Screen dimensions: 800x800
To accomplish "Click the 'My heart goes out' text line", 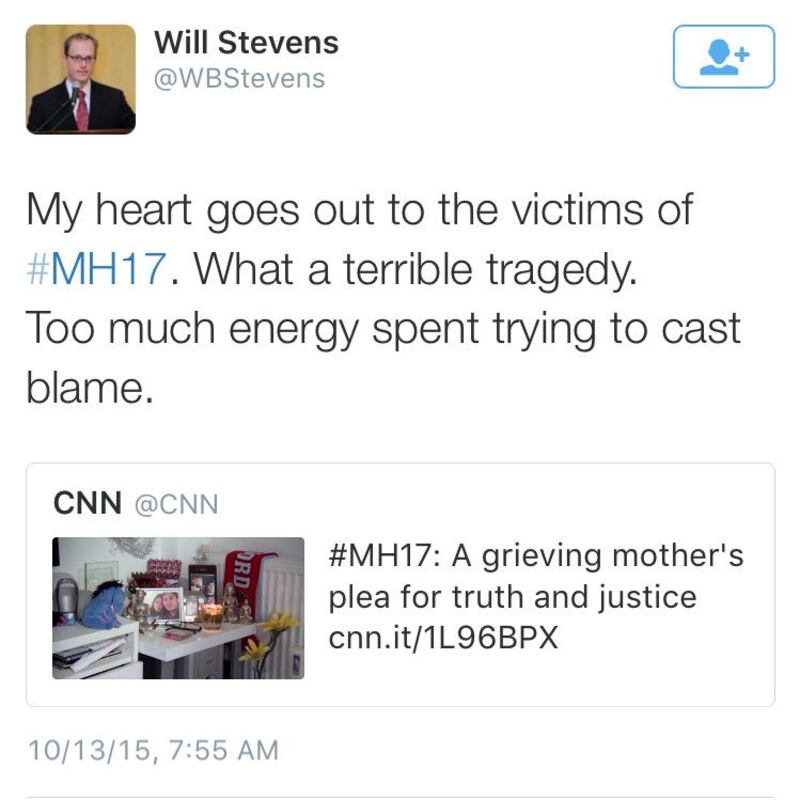I will click(x=358, y=212).
